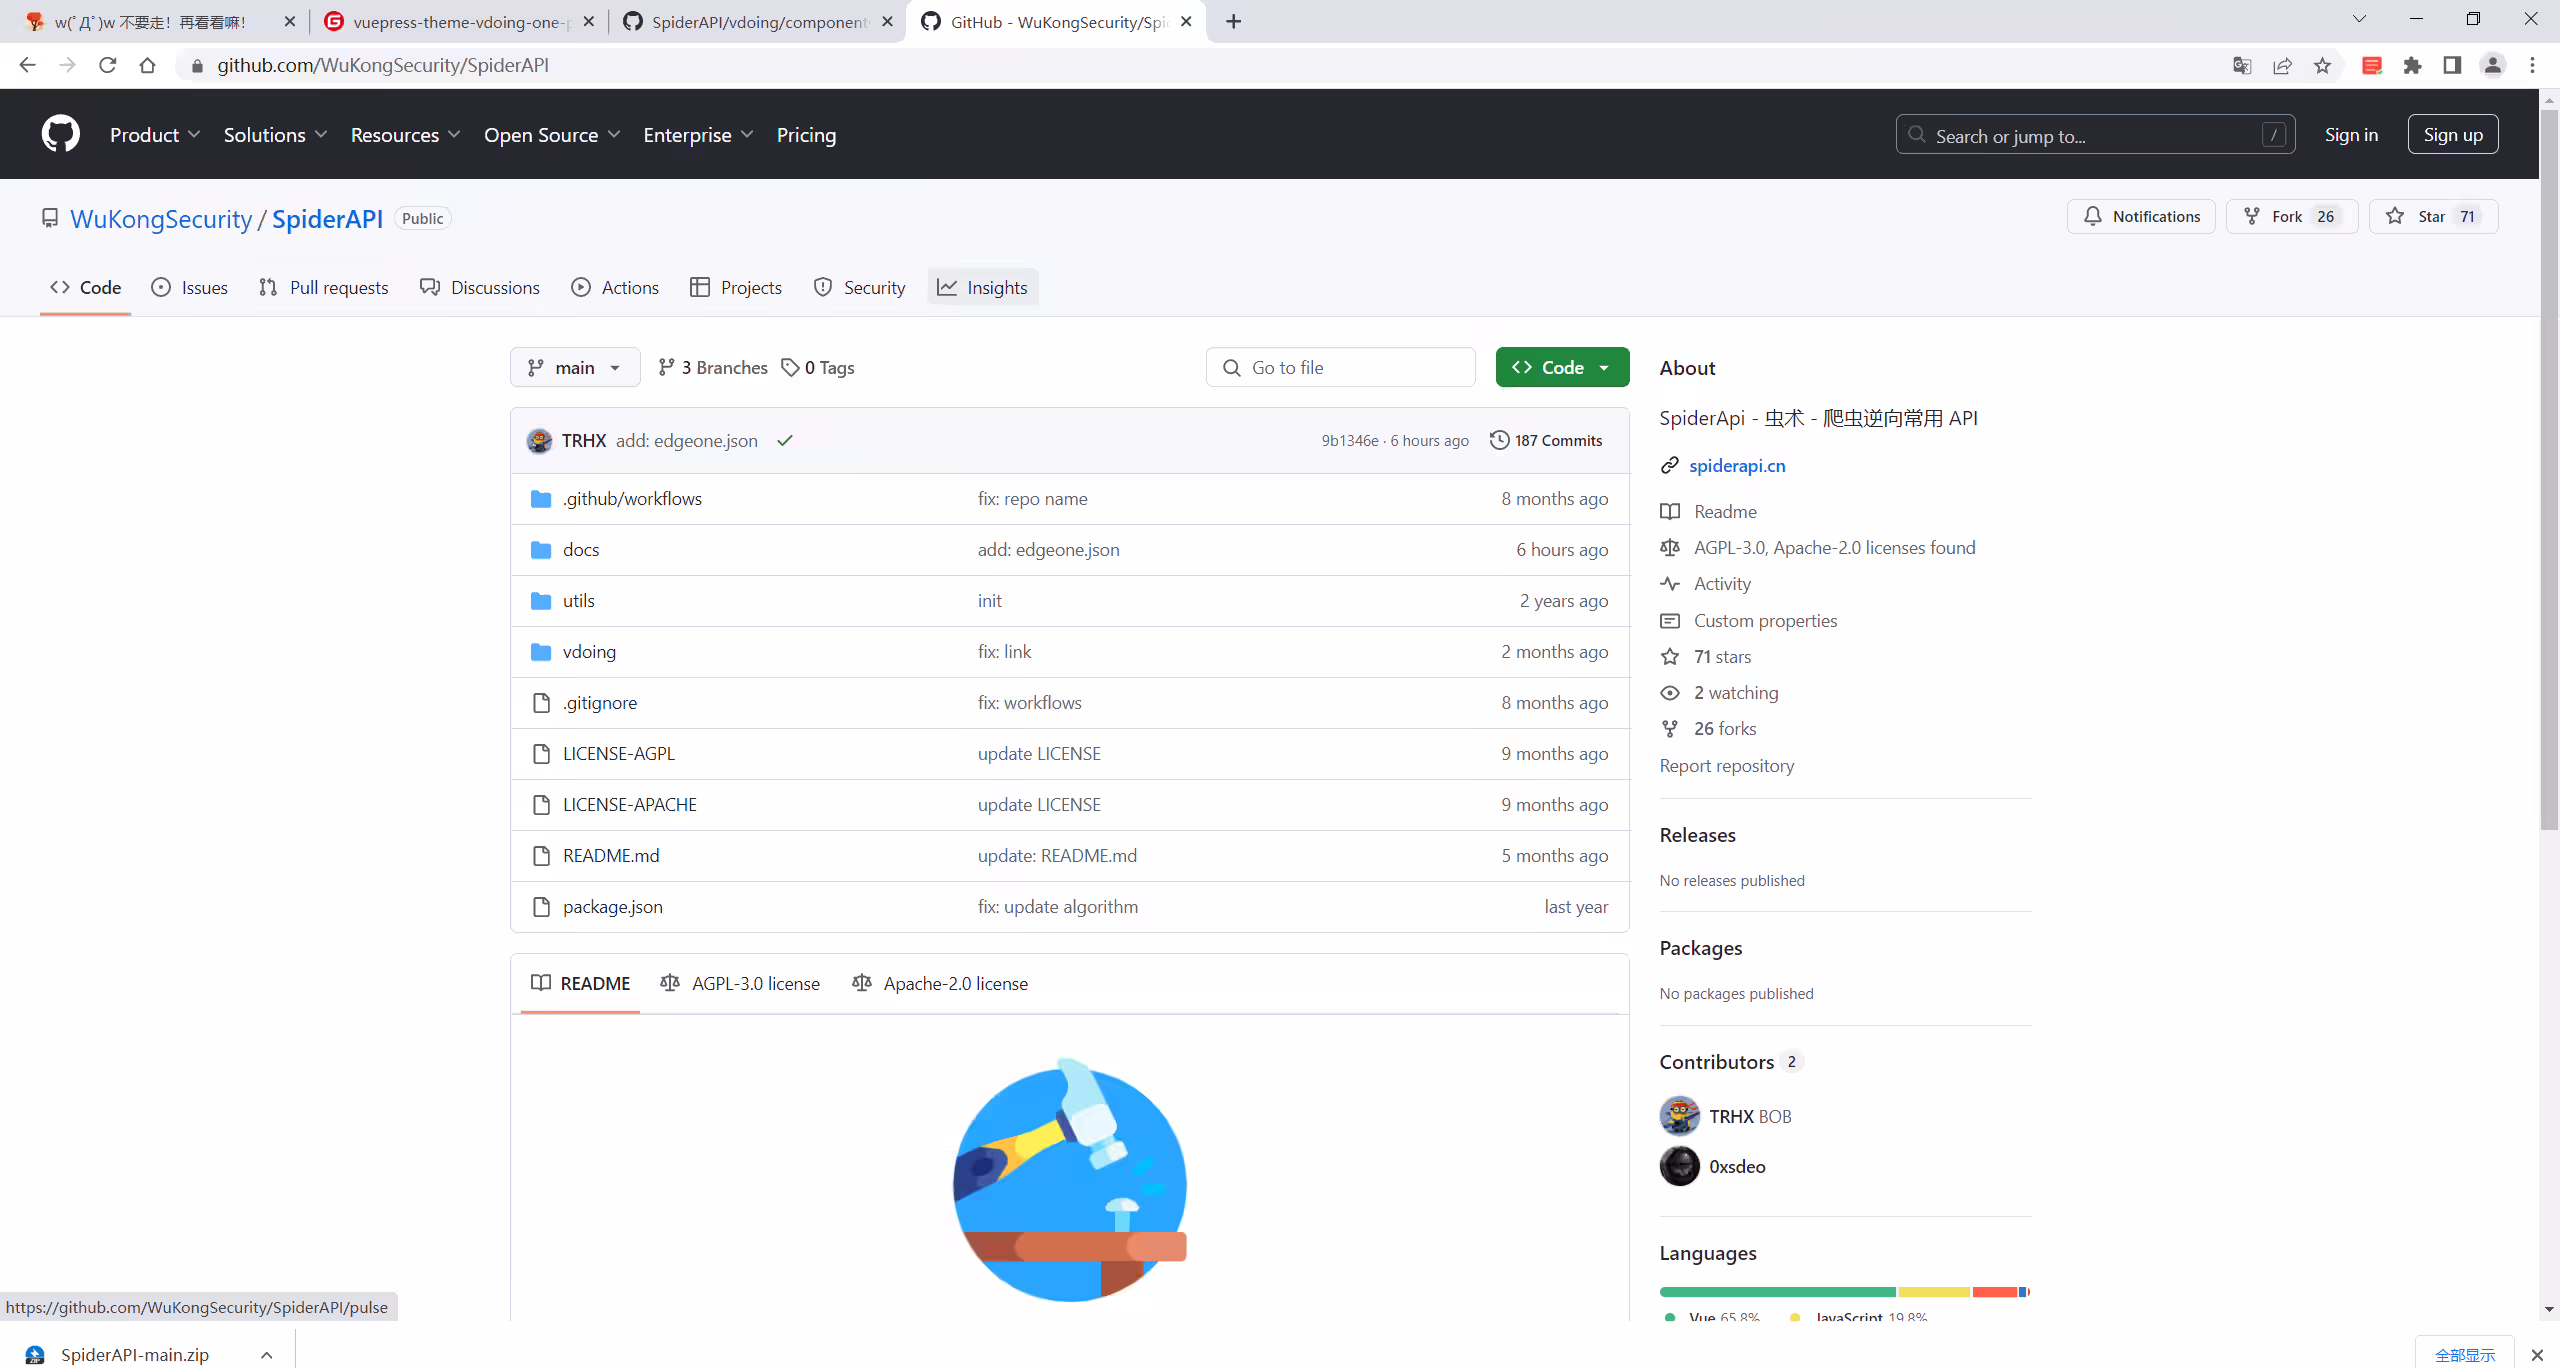Click the browser bookmark star icon
Screen dimensions: 2560x1368
click(2322, 66)
